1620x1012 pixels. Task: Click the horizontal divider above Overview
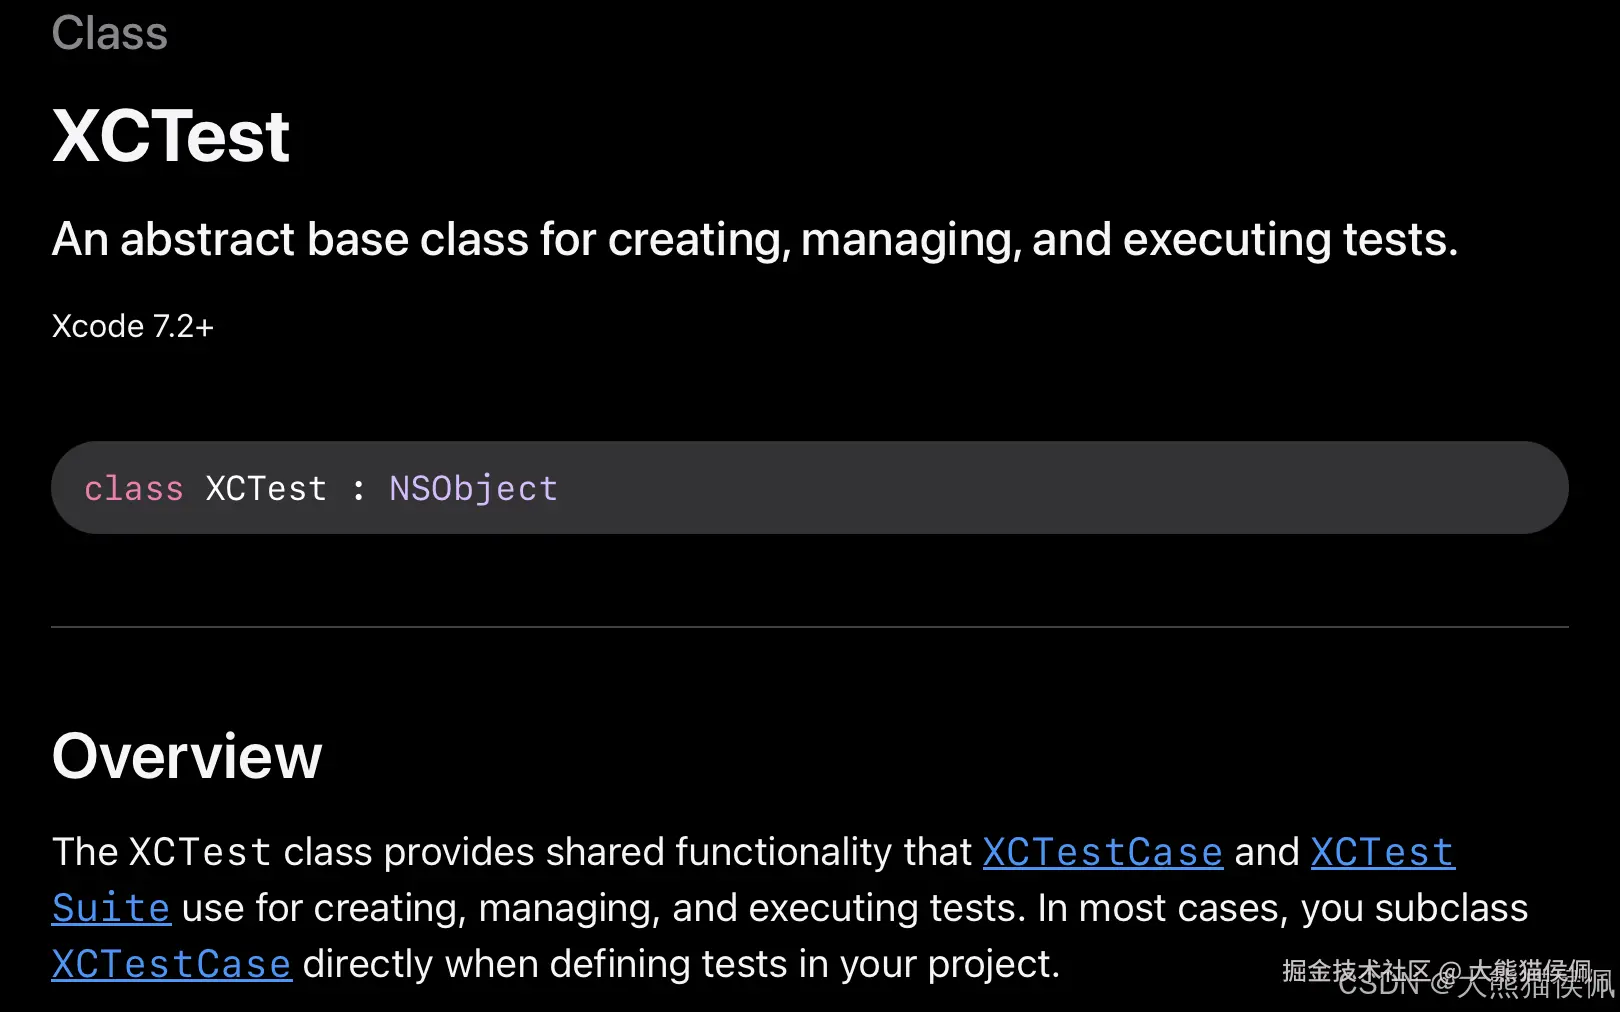click(x=810, y=627)
